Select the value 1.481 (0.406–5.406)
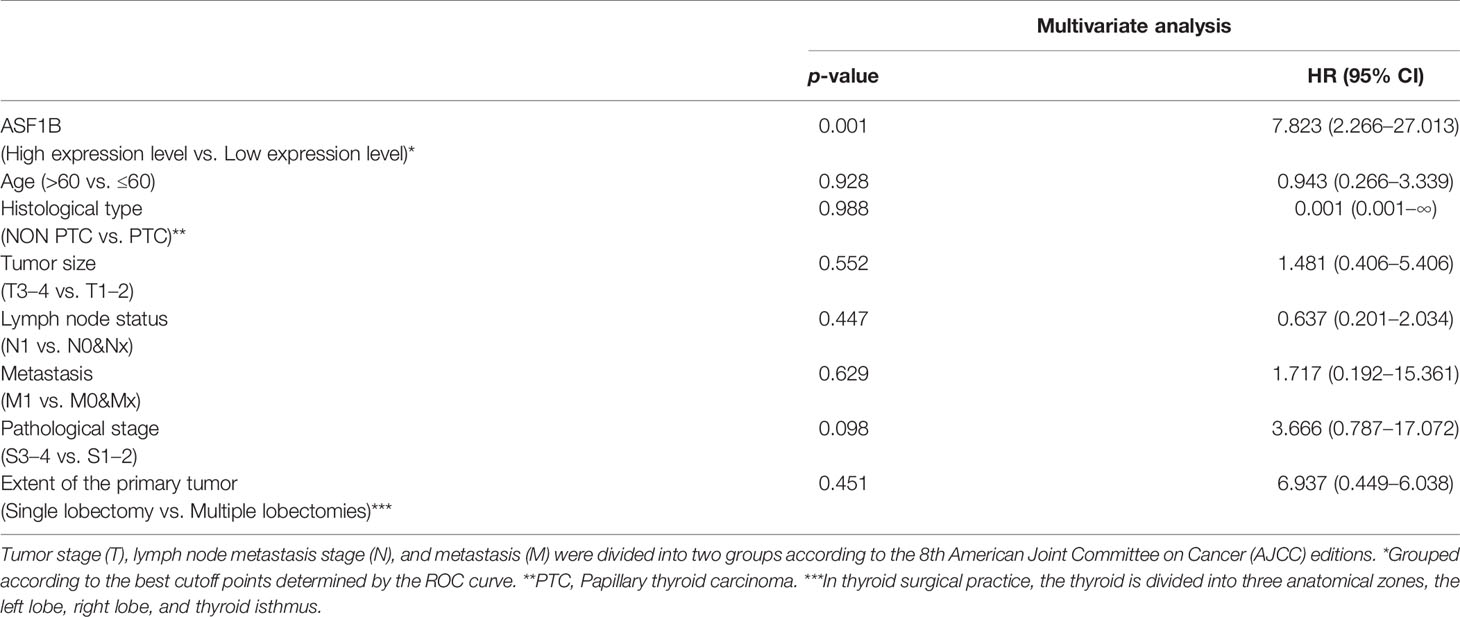1460x617 pixels. [1376, 262]
